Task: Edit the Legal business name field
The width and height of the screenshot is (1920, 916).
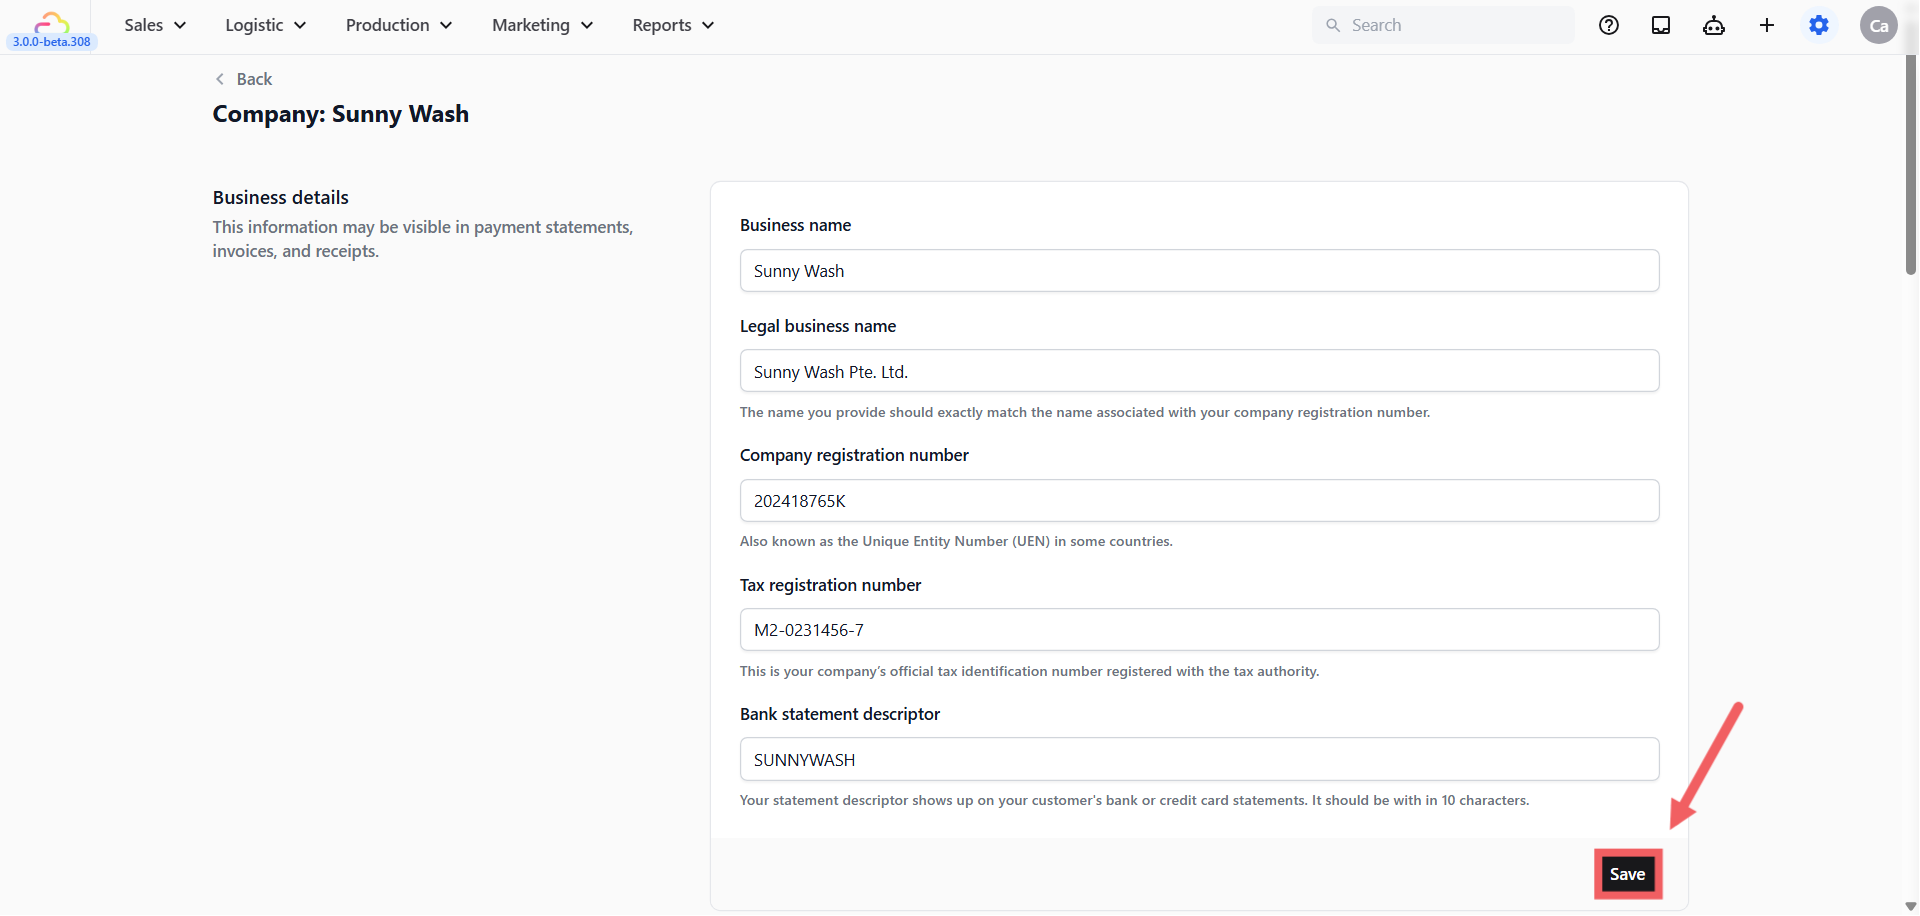Action: (1199, 371)
